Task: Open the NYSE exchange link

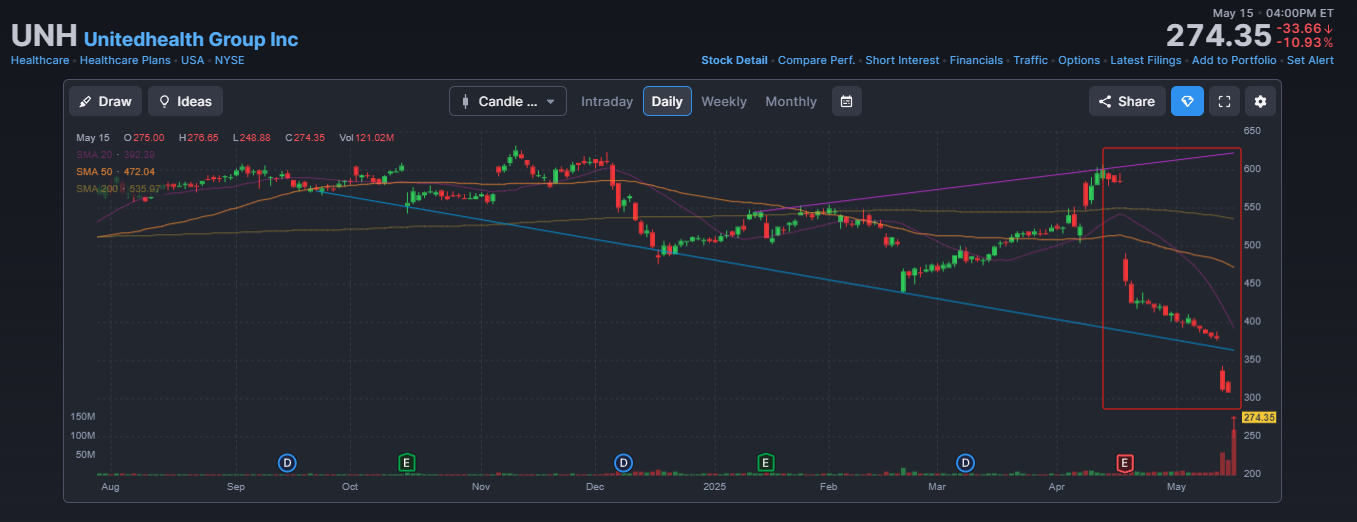Action: [x=230, y=60]
